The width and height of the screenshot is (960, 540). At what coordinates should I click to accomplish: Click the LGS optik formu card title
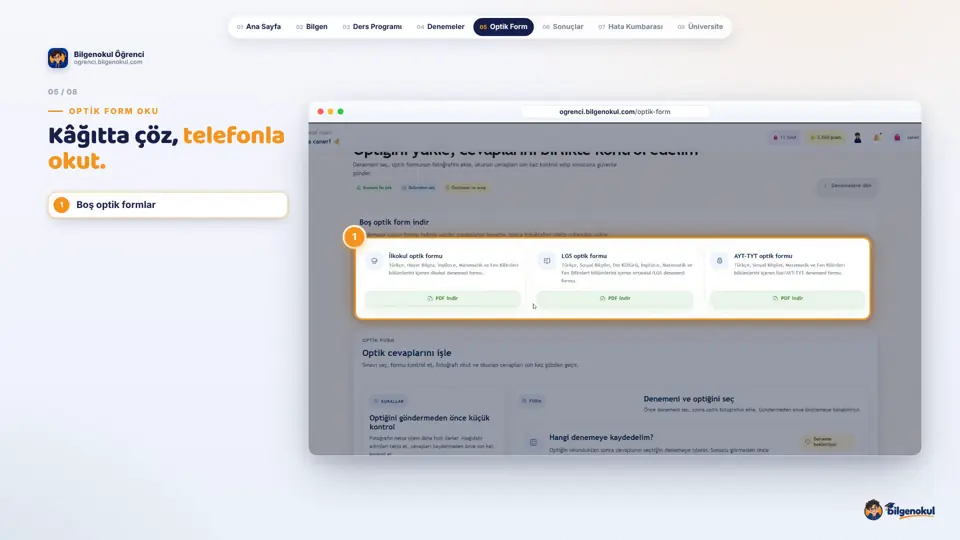point(584,256)
